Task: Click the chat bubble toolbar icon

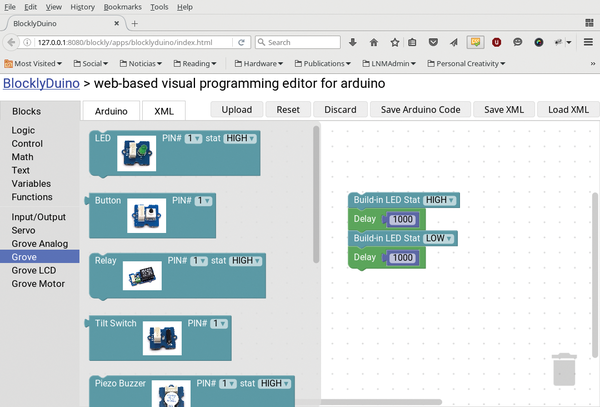Action: click(x=517, y=42)
